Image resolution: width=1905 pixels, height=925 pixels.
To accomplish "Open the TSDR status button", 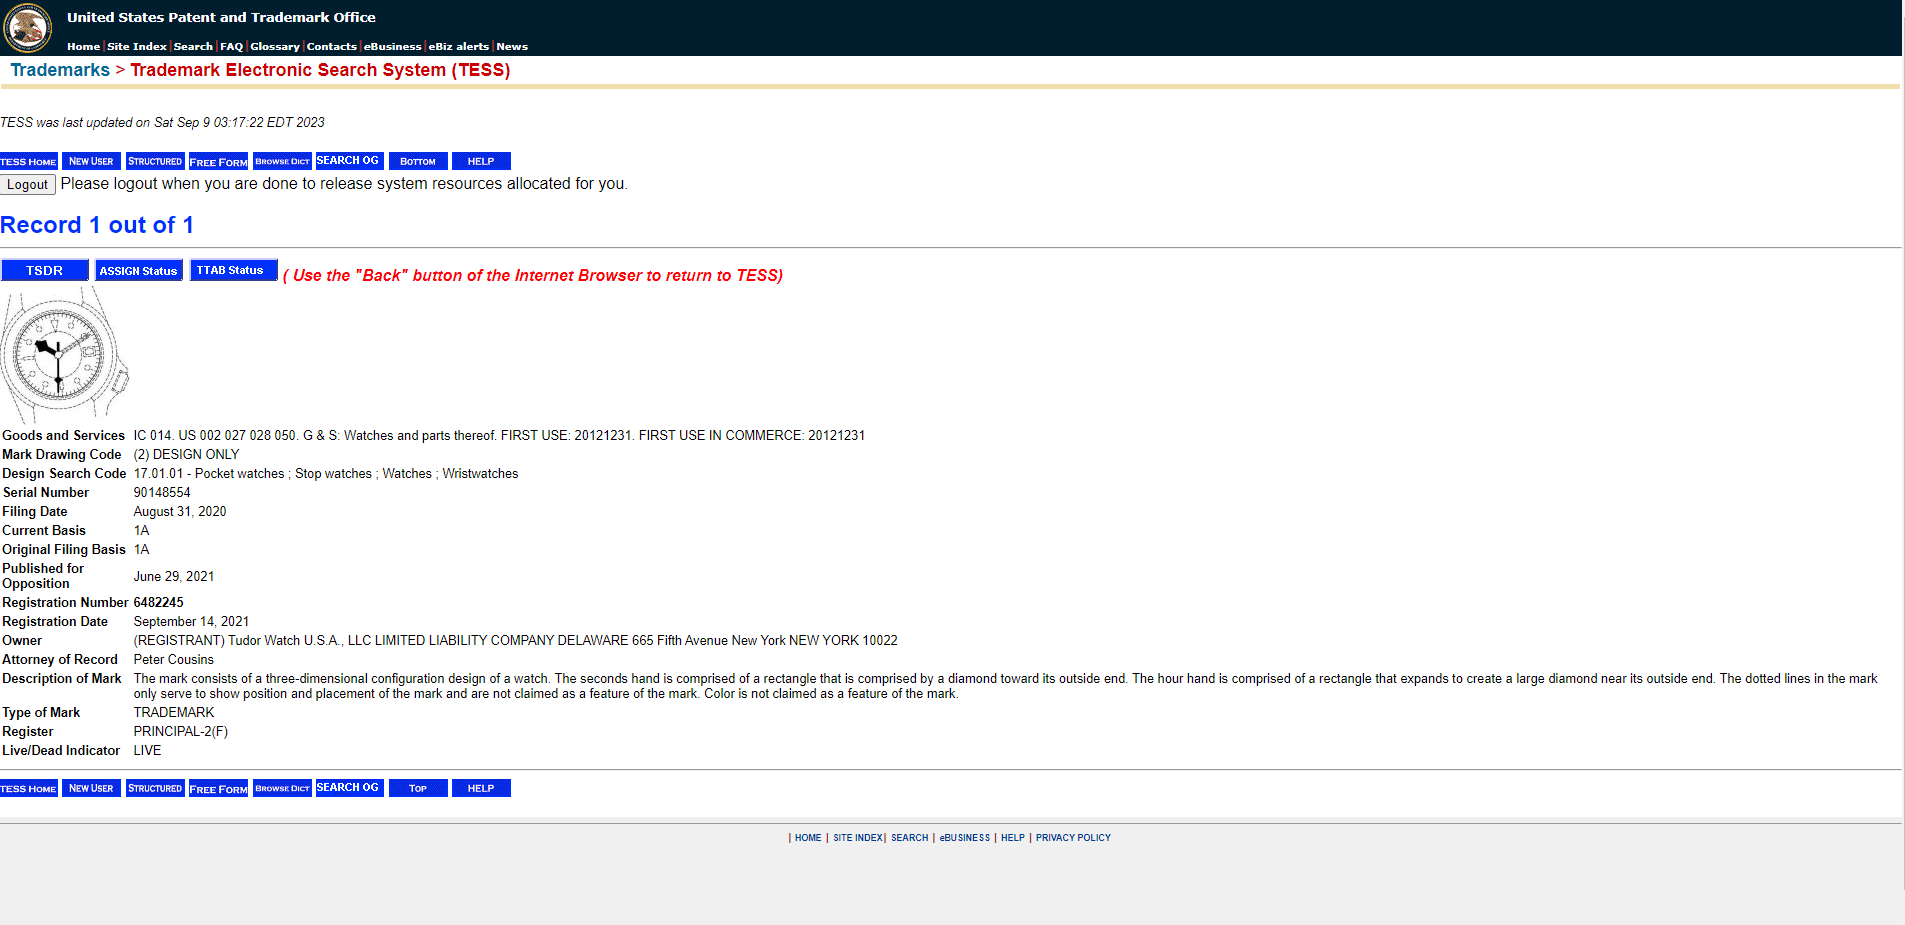I will (45, 270).
